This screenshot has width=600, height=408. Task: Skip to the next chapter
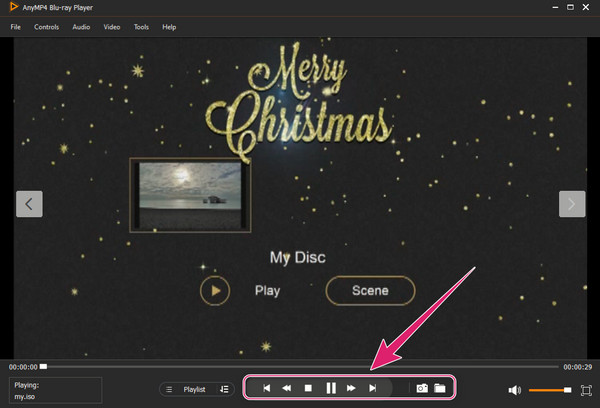pos(372,388)
